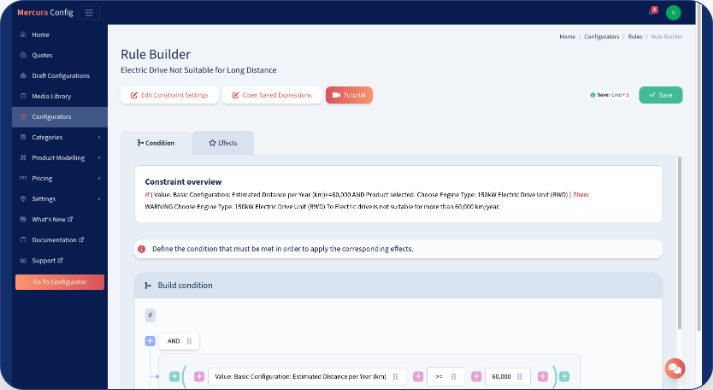Click drag handle on the >= block

(x=453, y=376)
